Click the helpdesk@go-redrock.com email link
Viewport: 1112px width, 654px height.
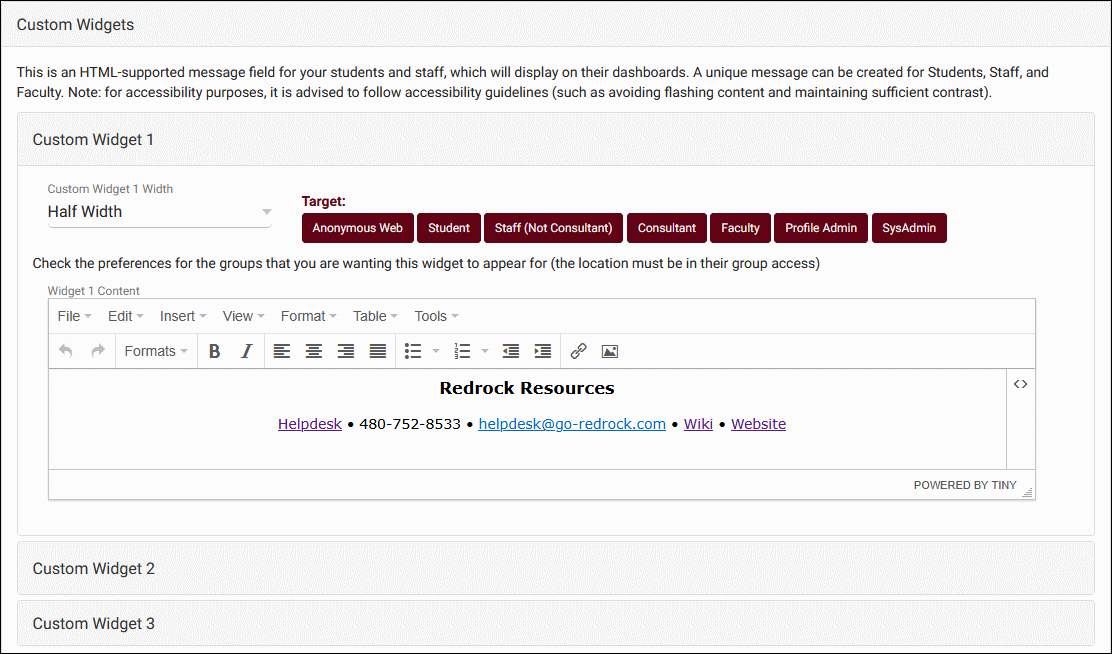[x=572, y=424]
